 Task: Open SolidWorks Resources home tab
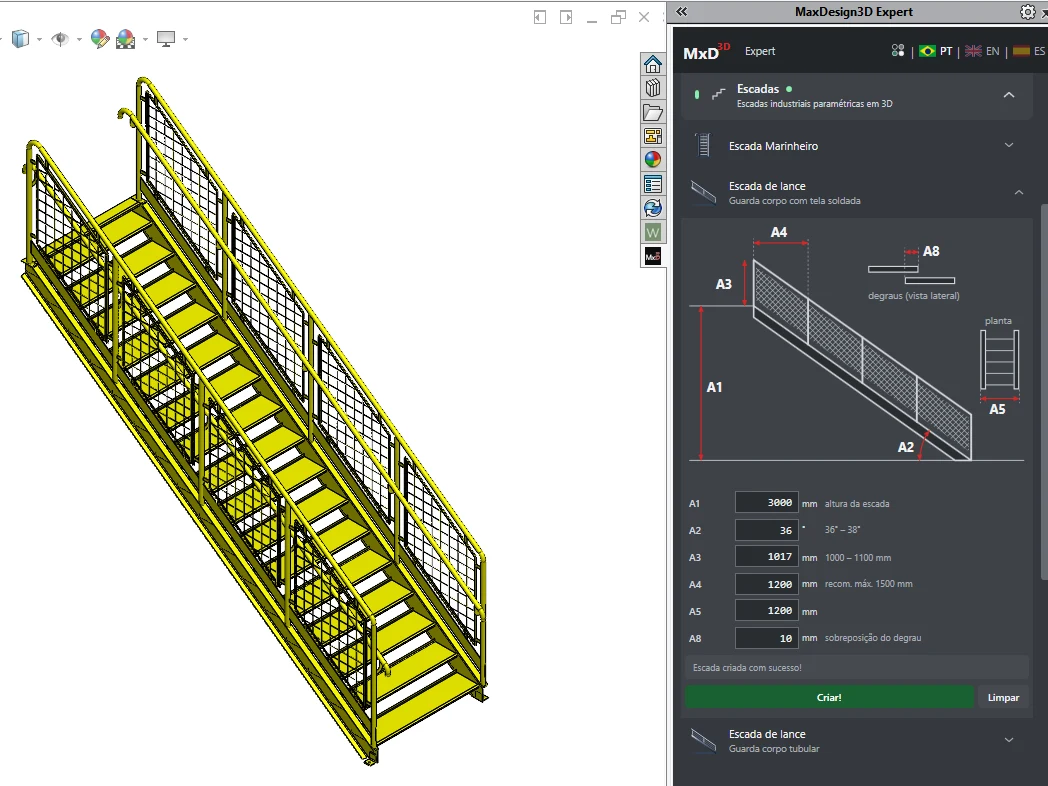point(653,64)
